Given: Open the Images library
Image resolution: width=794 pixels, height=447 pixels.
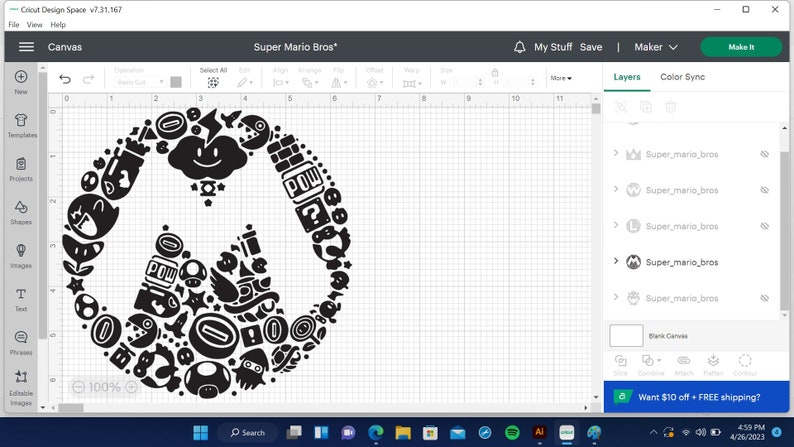Looking at the screenshot, I should (x=21, y=256).
